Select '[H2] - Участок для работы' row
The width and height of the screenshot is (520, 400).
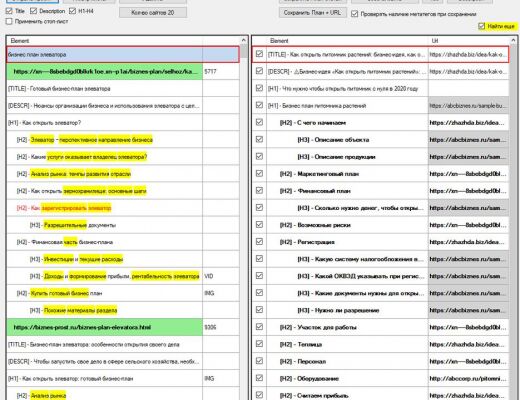pyautogui.click(x=380, y=327)
